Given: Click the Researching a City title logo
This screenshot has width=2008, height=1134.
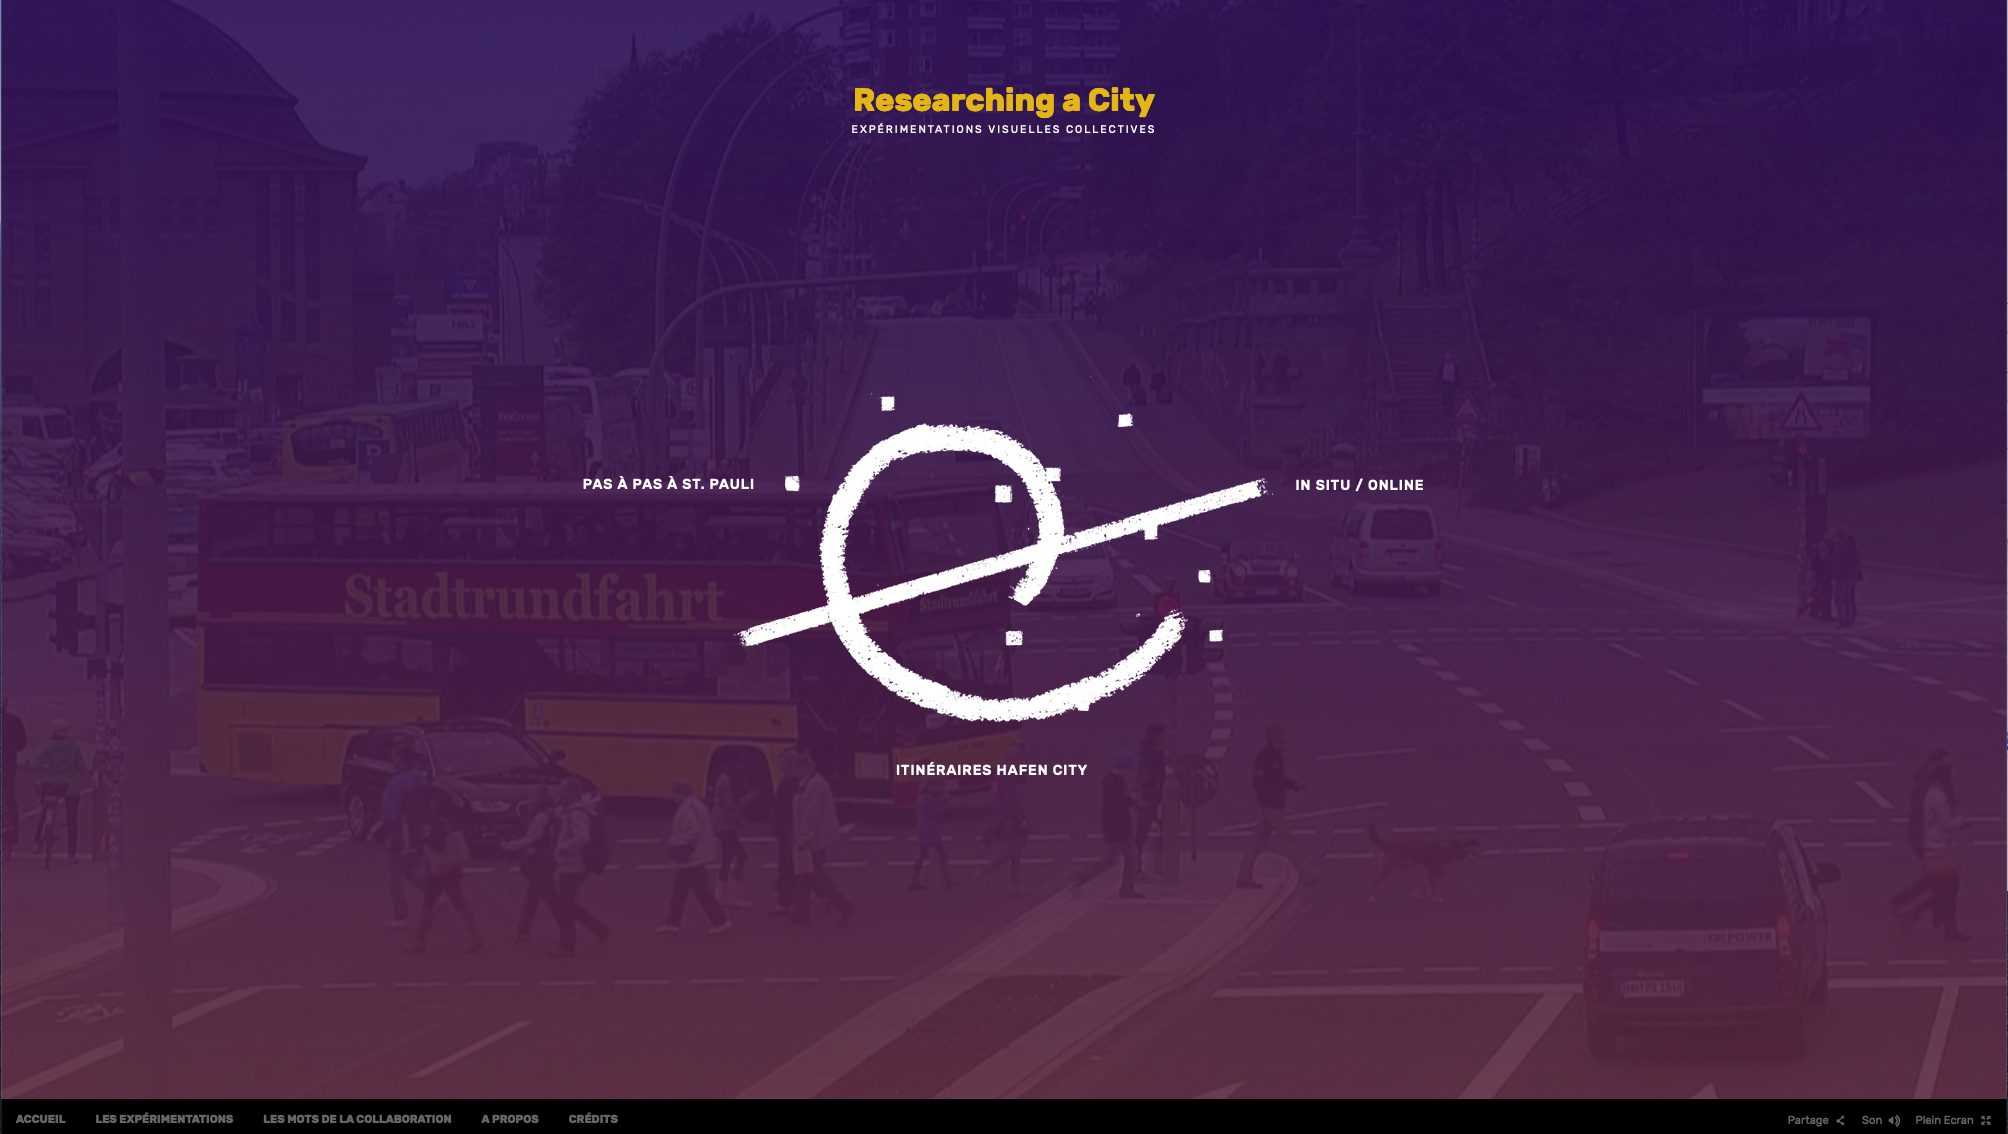Looking at the screenshot, I should [1003, 100].
